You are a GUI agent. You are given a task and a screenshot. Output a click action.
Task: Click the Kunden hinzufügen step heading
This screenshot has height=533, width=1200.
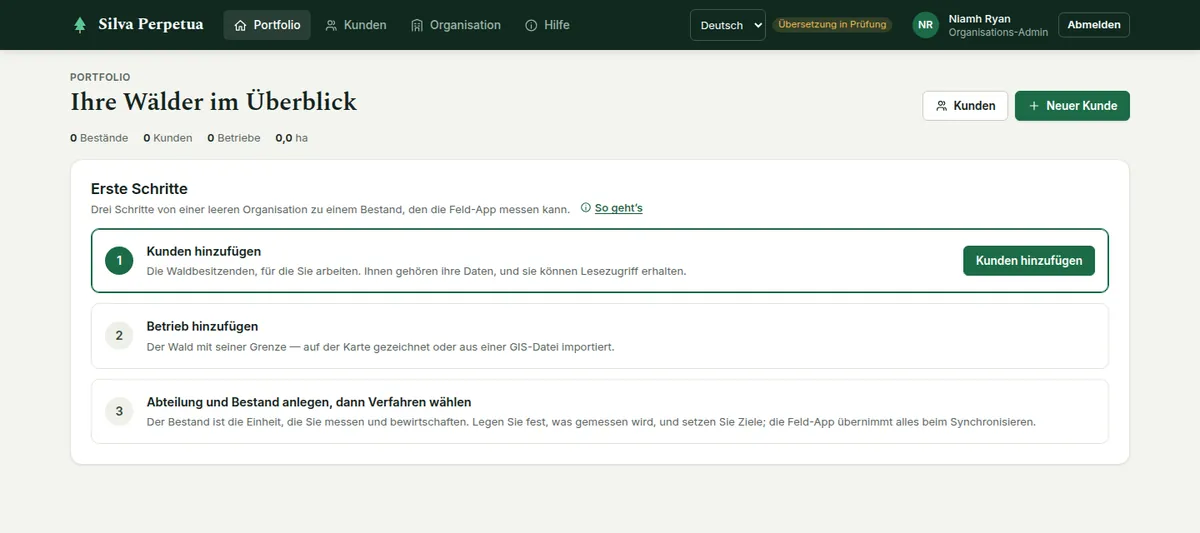(204, 251)
